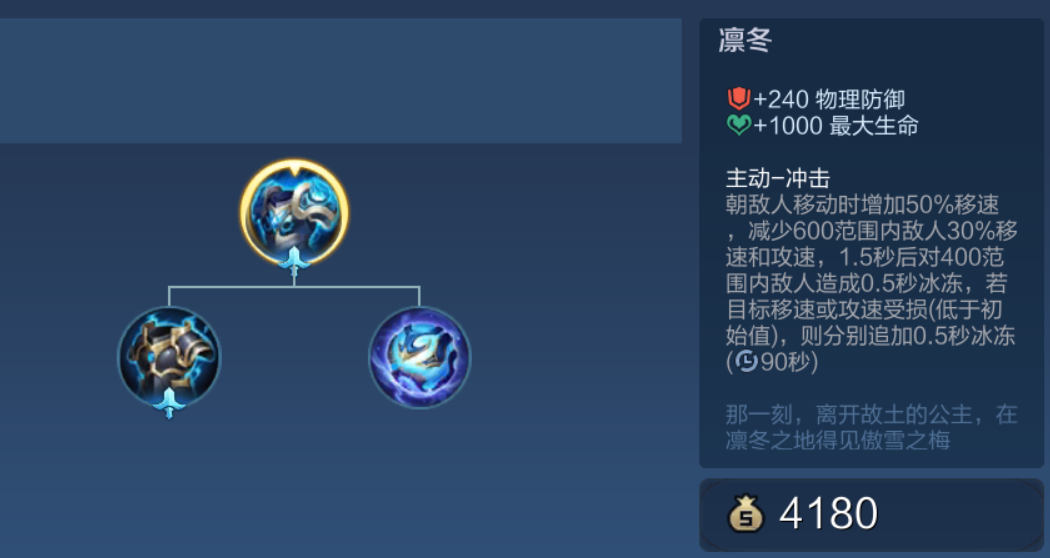Click the 主动-冲击 active skill heading
The height and width of the screenshot is (558, 1050).
pos(777,178)
